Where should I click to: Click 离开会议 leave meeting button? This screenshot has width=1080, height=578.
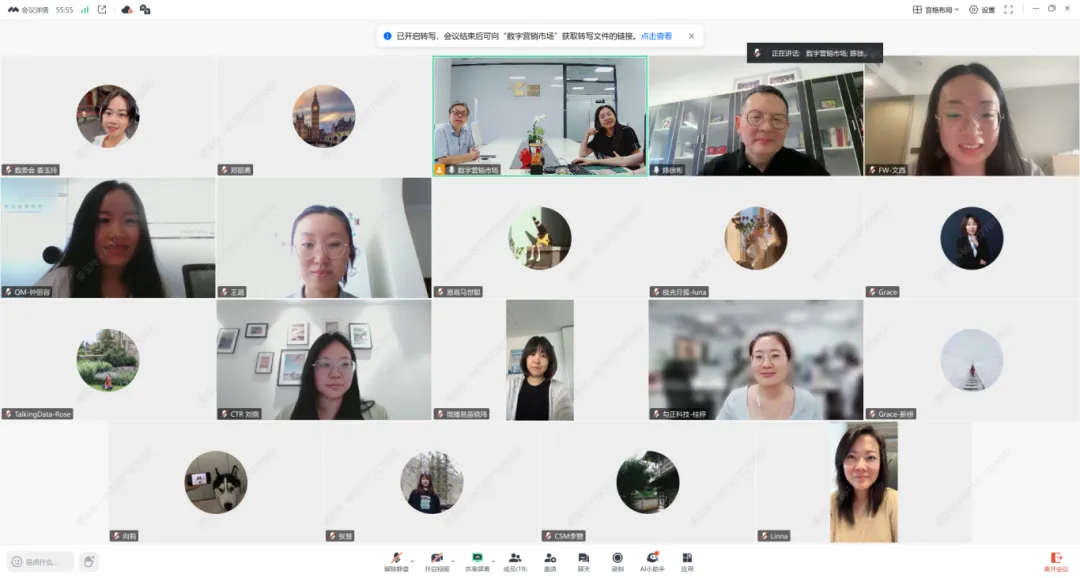(x=1055, y=561)
